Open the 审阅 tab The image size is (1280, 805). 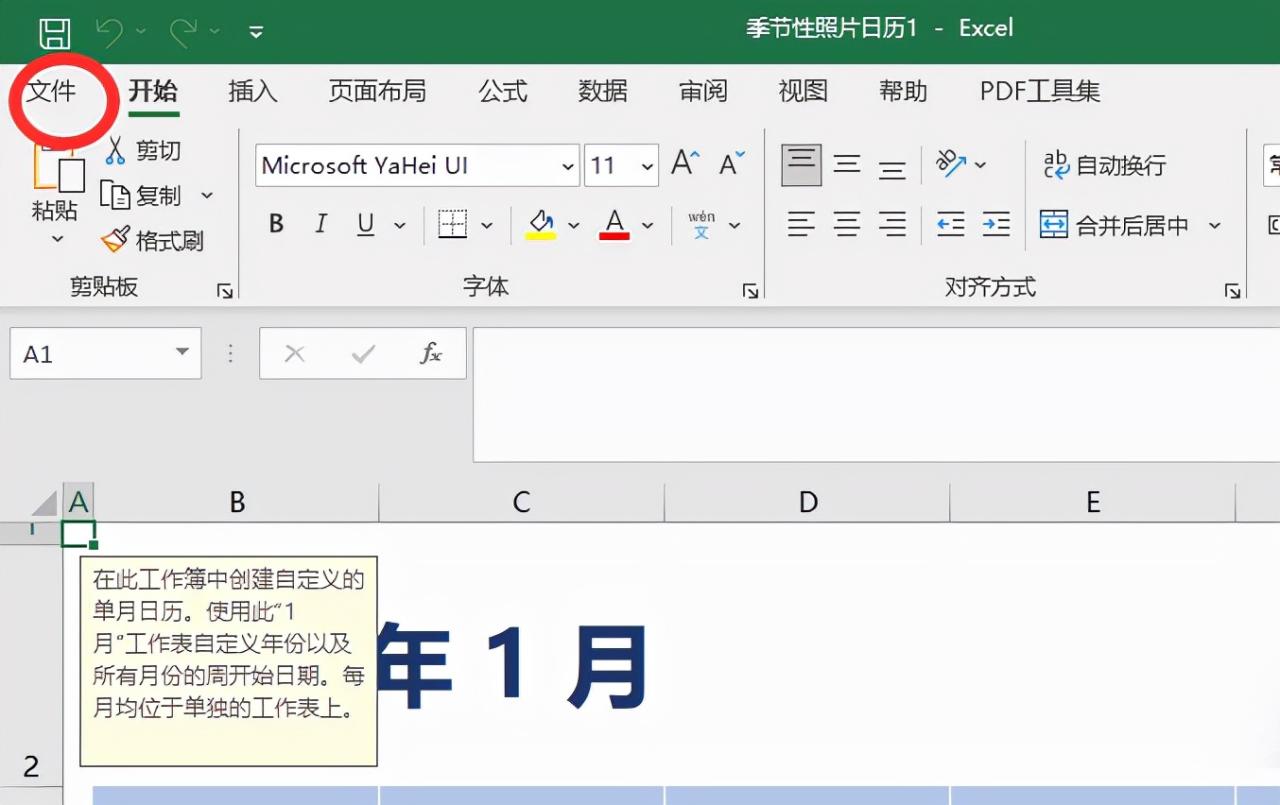pyautogui.click(x=703, y=91)
